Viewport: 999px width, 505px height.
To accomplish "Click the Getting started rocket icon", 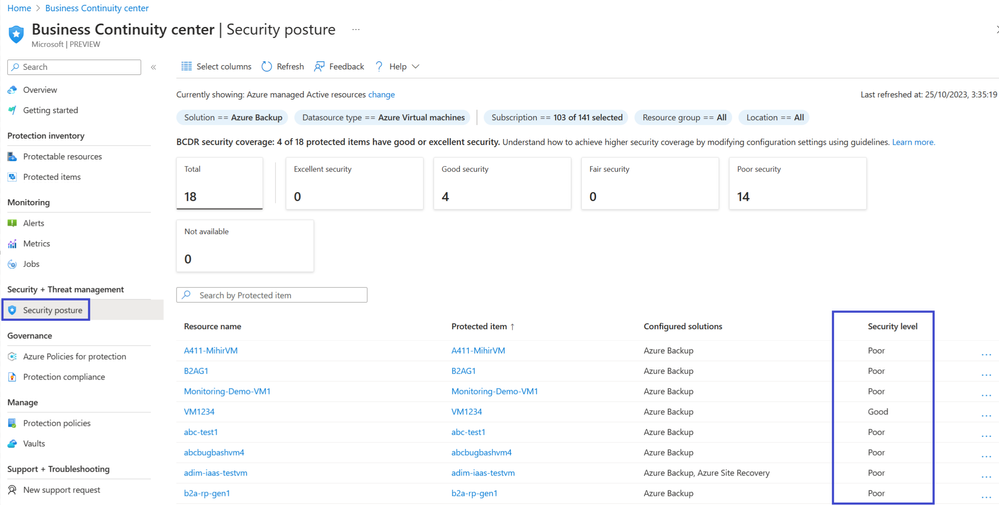I will click(x=12, y=110).
